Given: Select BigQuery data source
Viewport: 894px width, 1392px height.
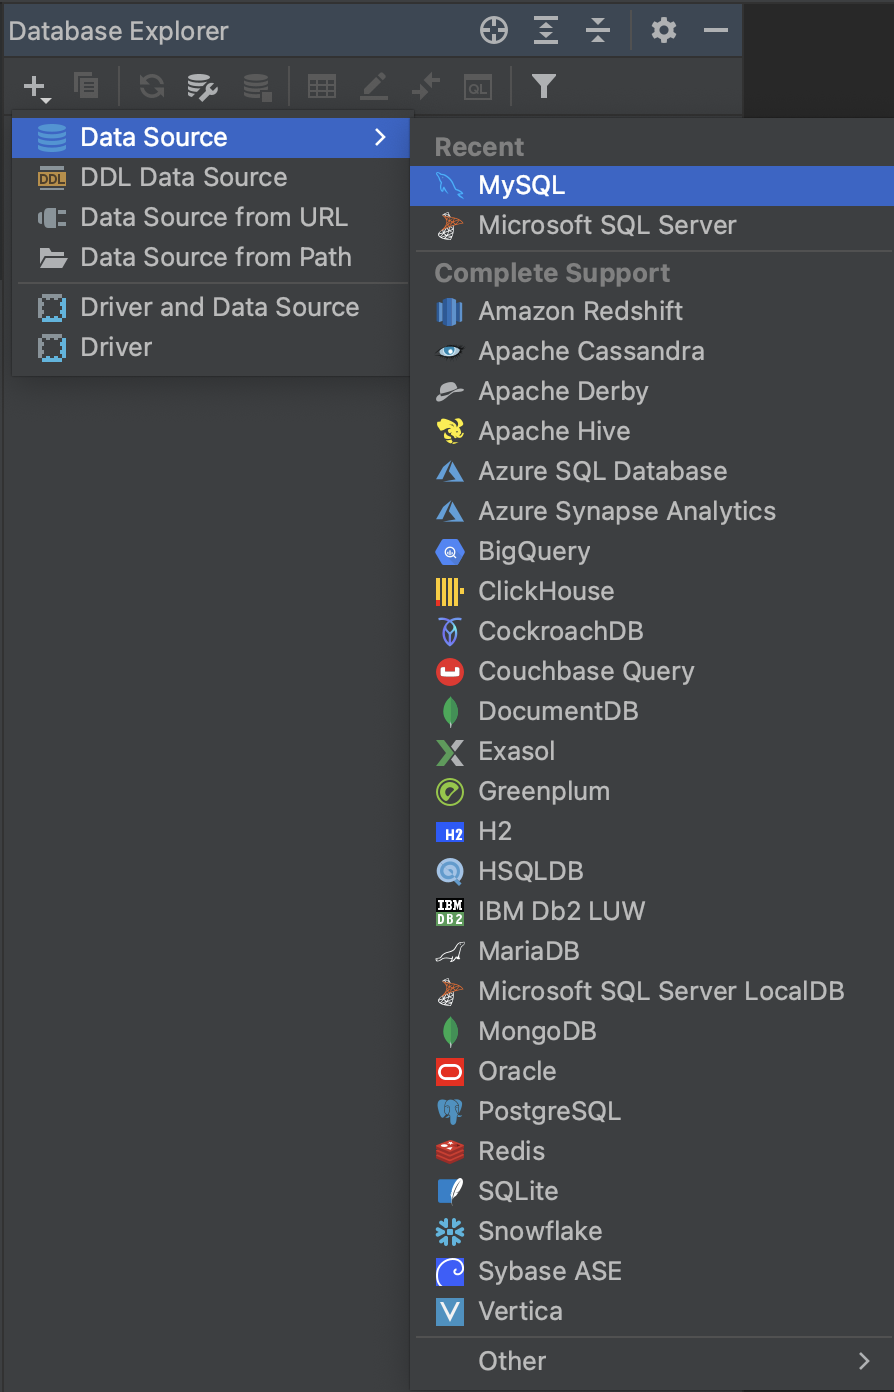Looking at the screenshot, I should pyautogui.click(x=652, y=551).
